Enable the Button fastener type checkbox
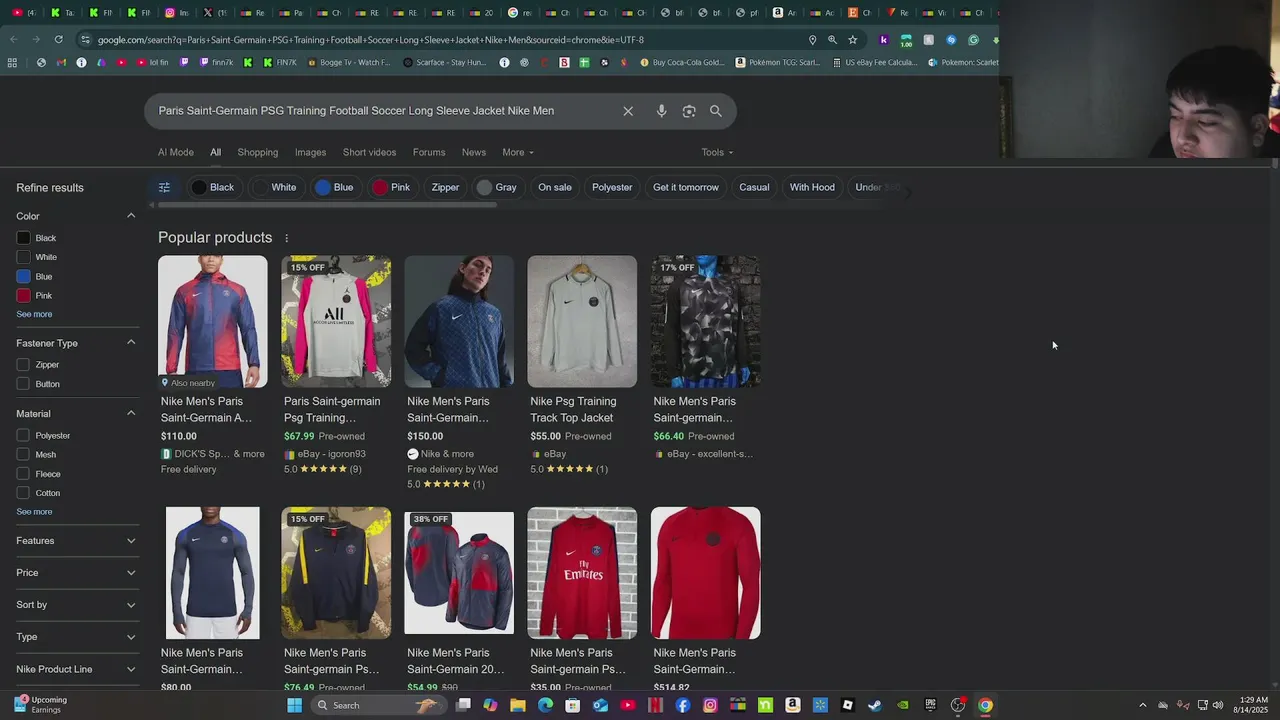Image resolution: width=1280 pixels, height=720 pixels. click(23, 384)
